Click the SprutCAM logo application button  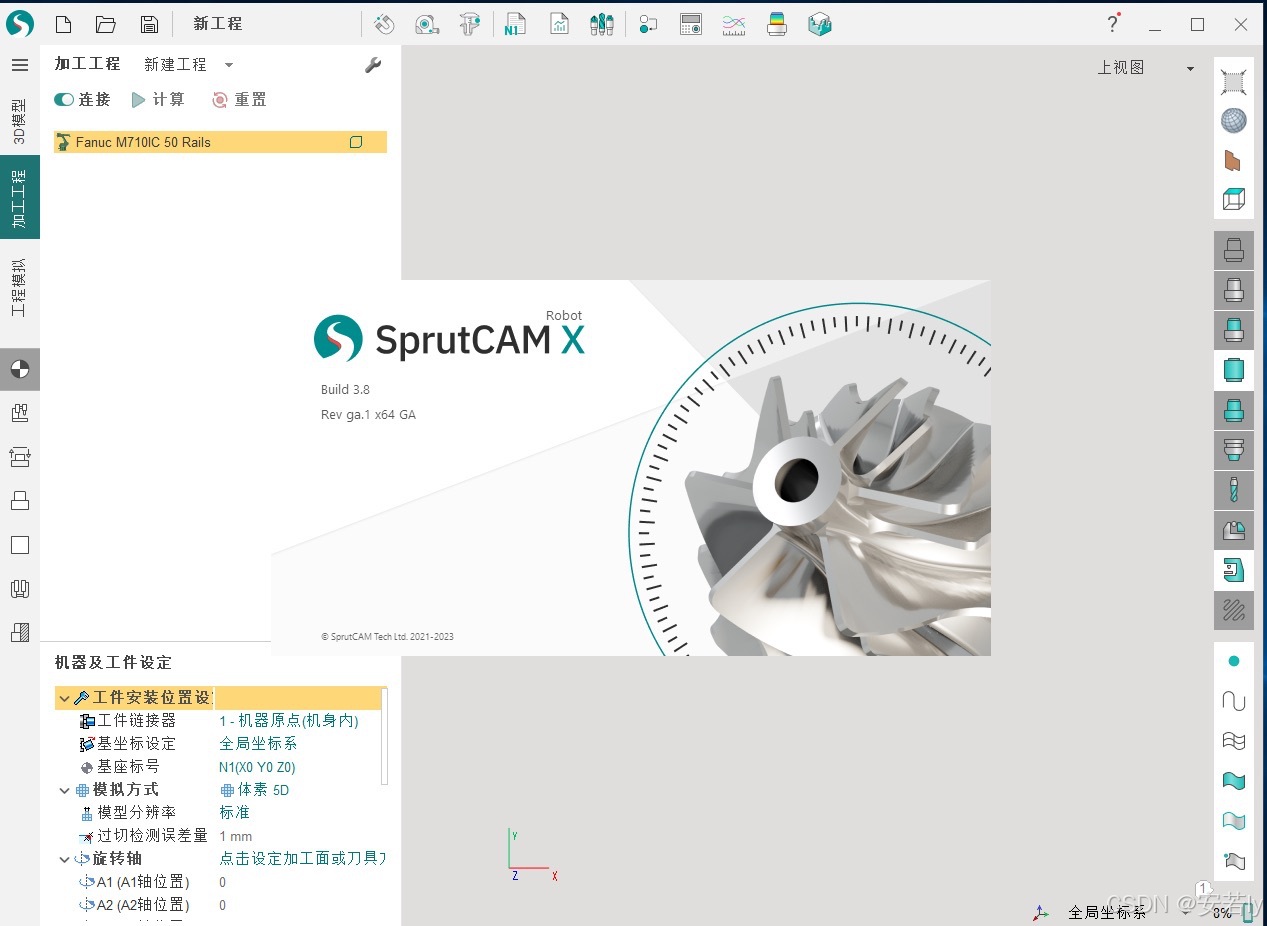tap(20, 23)
